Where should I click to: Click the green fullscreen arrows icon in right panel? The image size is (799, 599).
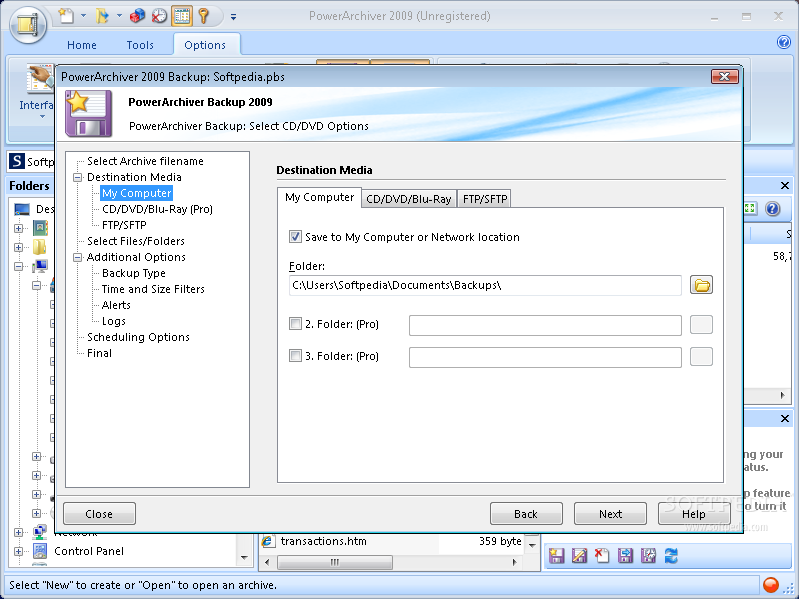tap(750, 208)
